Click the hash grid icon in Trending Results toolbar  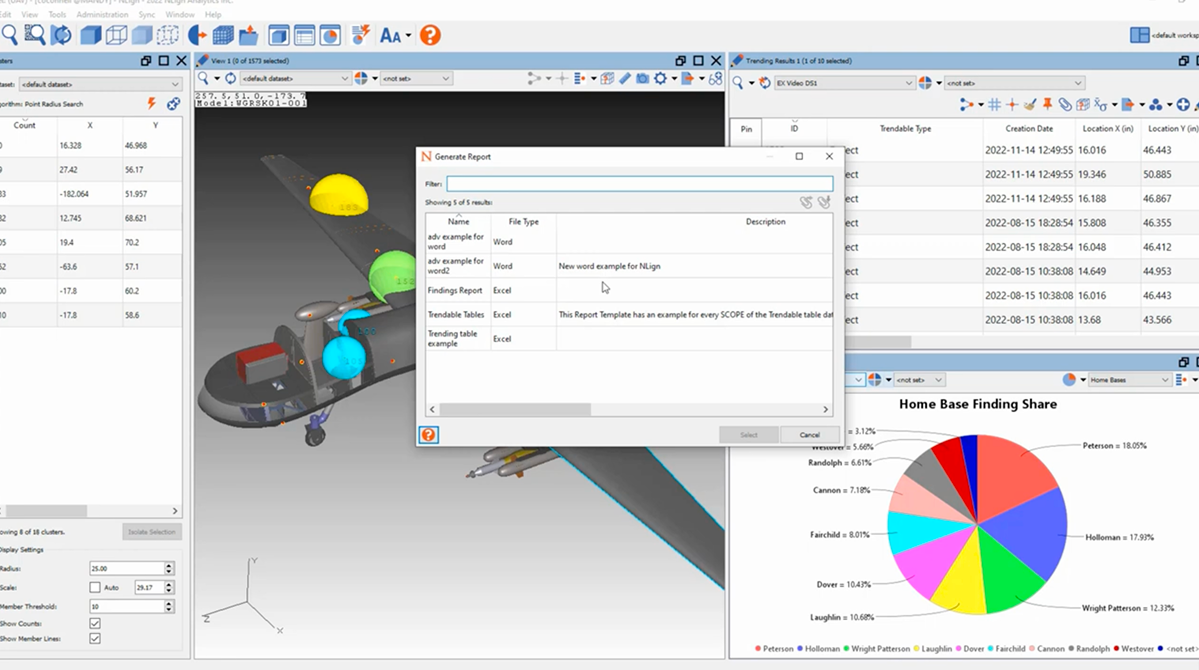point(994,104)
